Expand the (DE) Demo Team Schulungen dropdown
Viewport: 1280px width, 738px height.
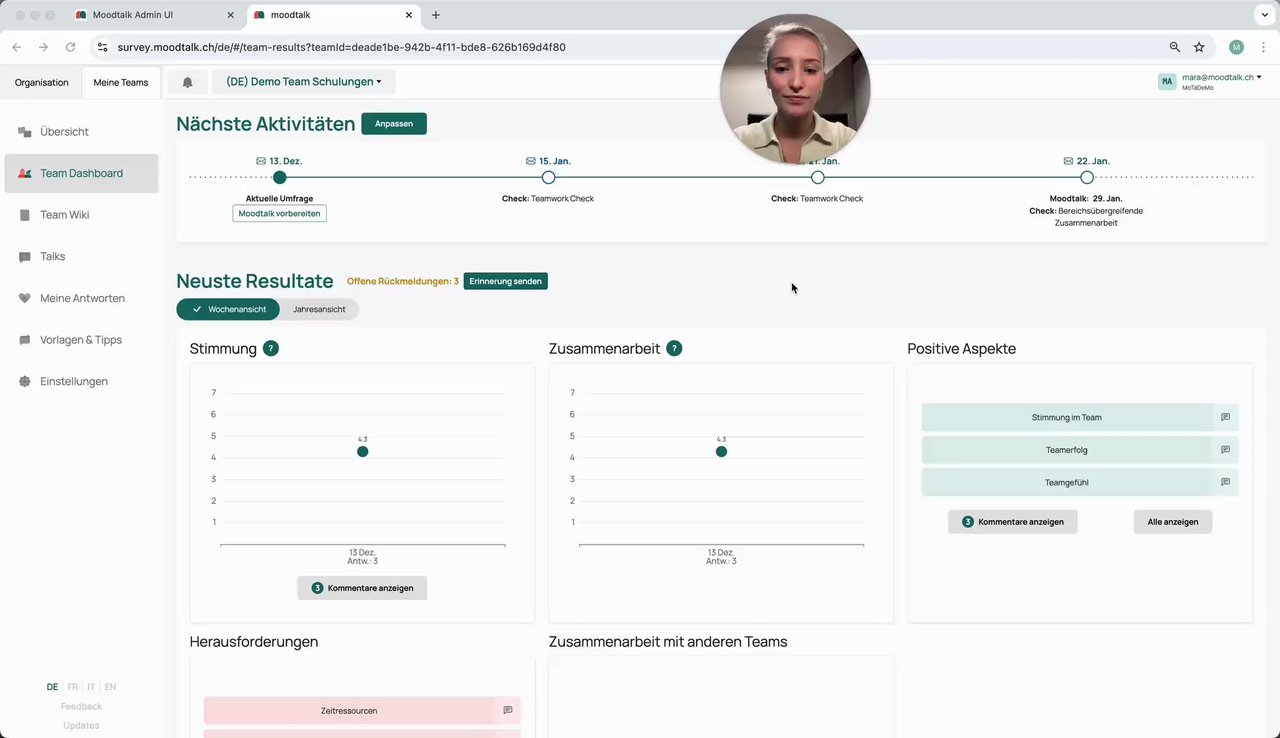pyautogui.click(x=304, y=82)
